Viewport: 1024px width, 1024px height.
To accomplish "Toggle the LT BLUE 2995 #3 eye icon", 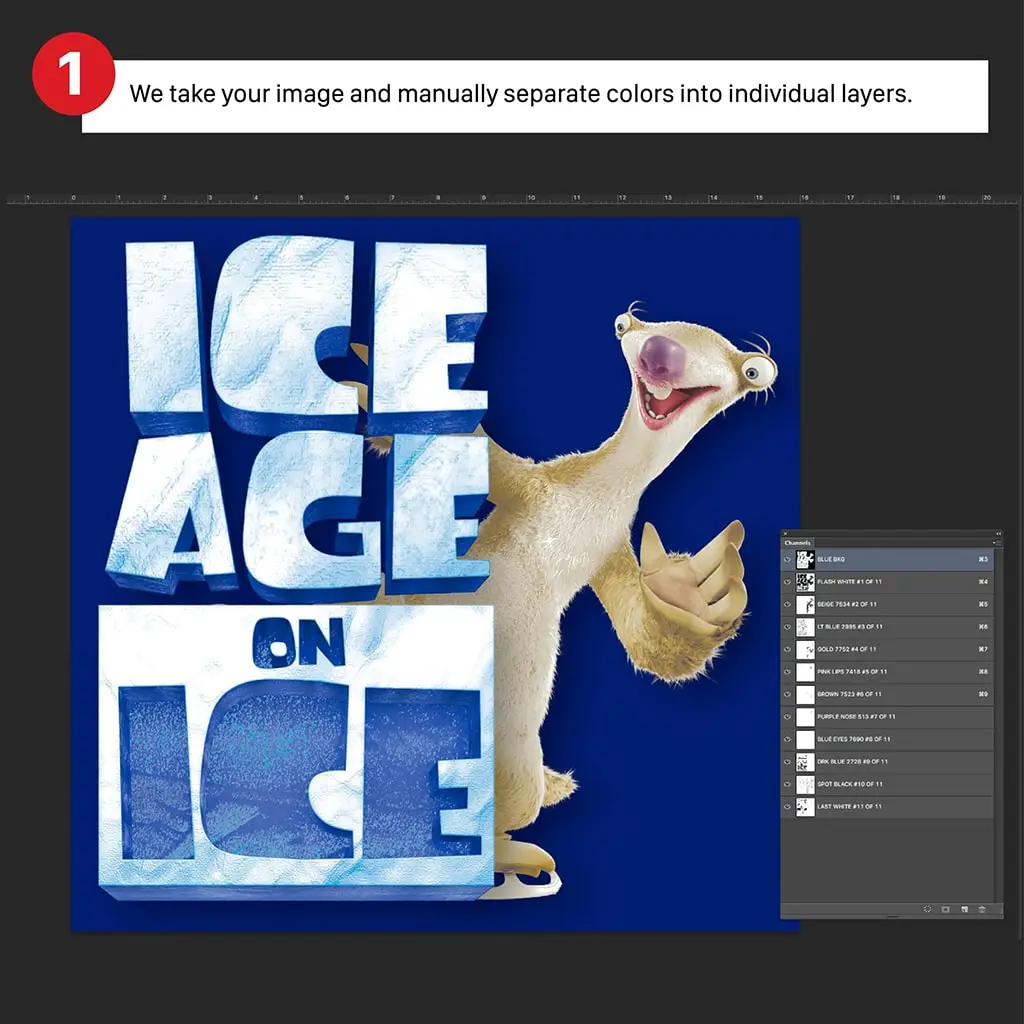I will coord(788,627).
